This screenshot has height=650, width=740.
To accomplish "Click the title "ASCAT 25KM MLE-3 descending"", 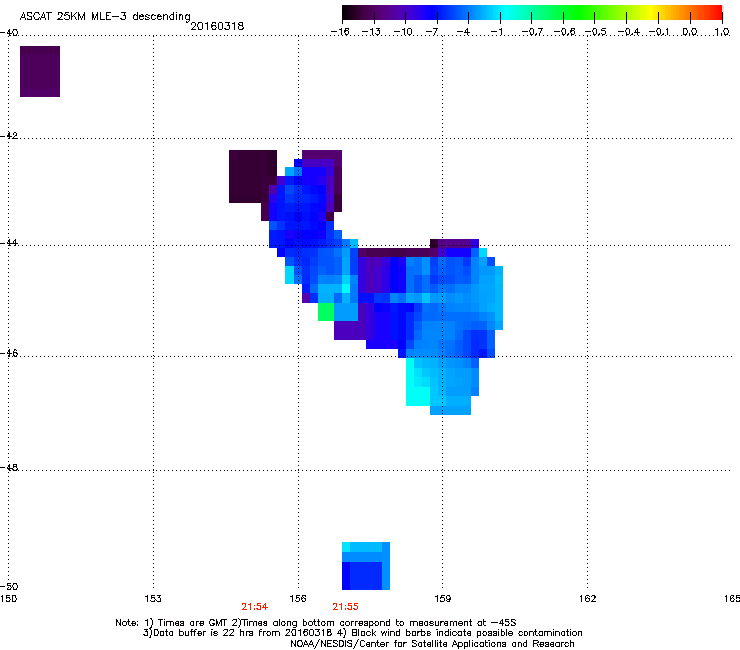I will pyautogui.click(x=105, y=17).
